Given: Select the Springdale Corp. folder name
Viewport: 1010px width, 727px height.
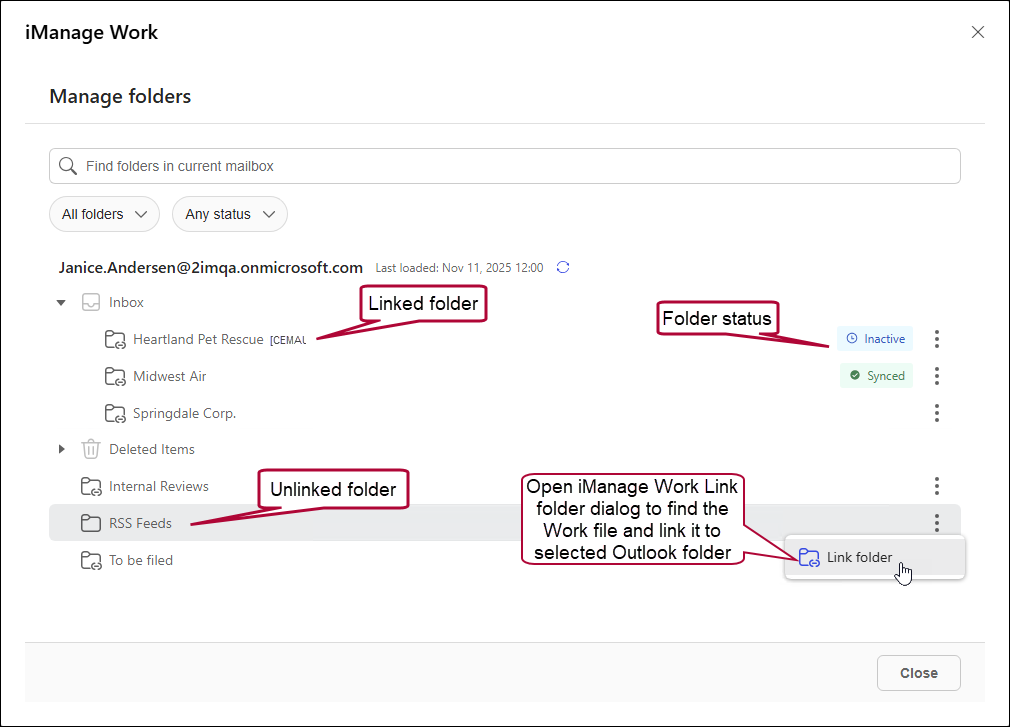Looking at the screenshot, I should point(184,413).
